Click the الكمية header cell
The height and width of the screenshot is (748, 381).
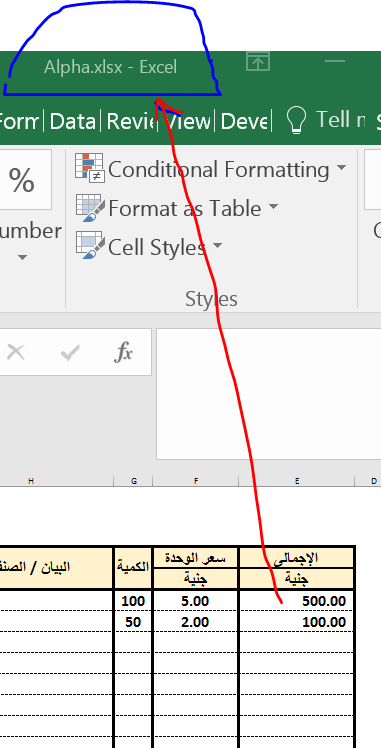133,568
